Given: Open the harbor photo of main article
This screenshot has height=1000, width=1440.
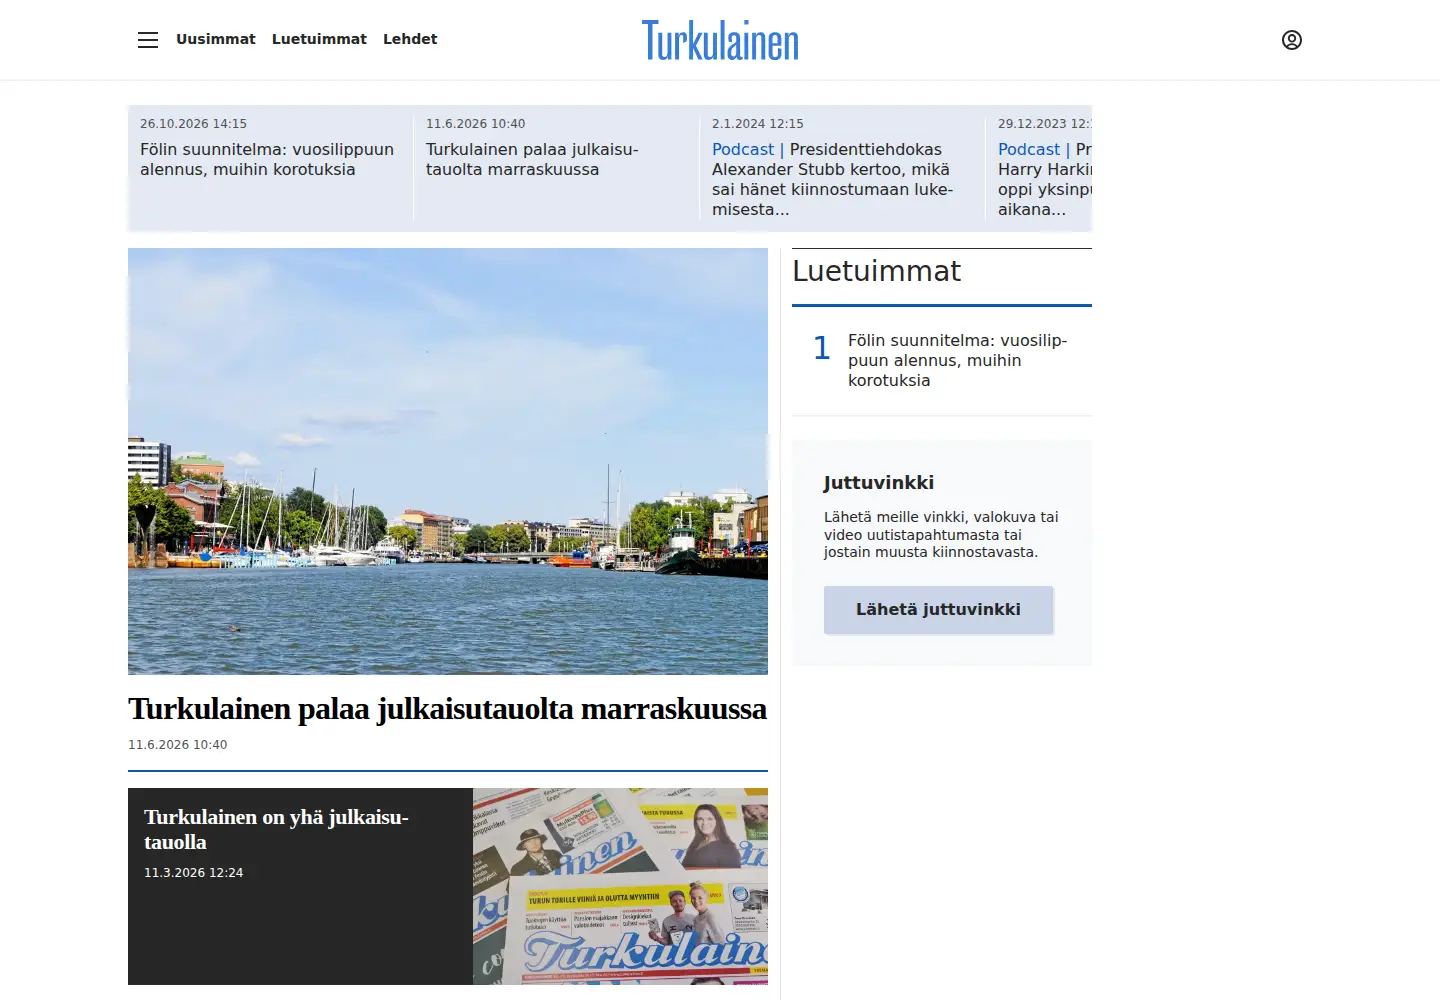Looking at the screenshot, I should click(448, 461).
